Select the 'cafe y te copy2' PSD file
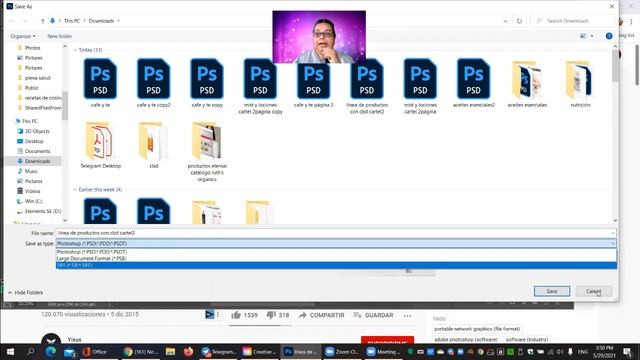Image resolution: width=640 pixels, height=360 pixels. [153, 79]
